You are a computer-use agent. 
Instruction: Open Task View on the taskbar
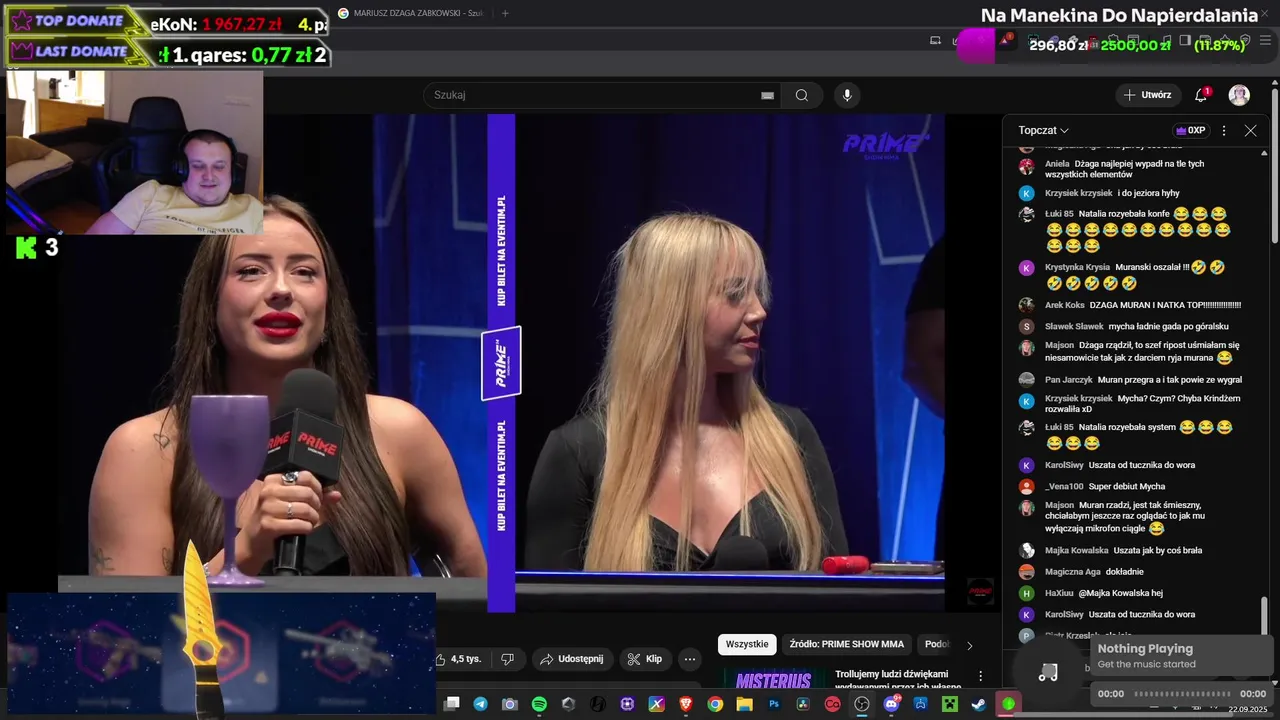click(452, 704)
